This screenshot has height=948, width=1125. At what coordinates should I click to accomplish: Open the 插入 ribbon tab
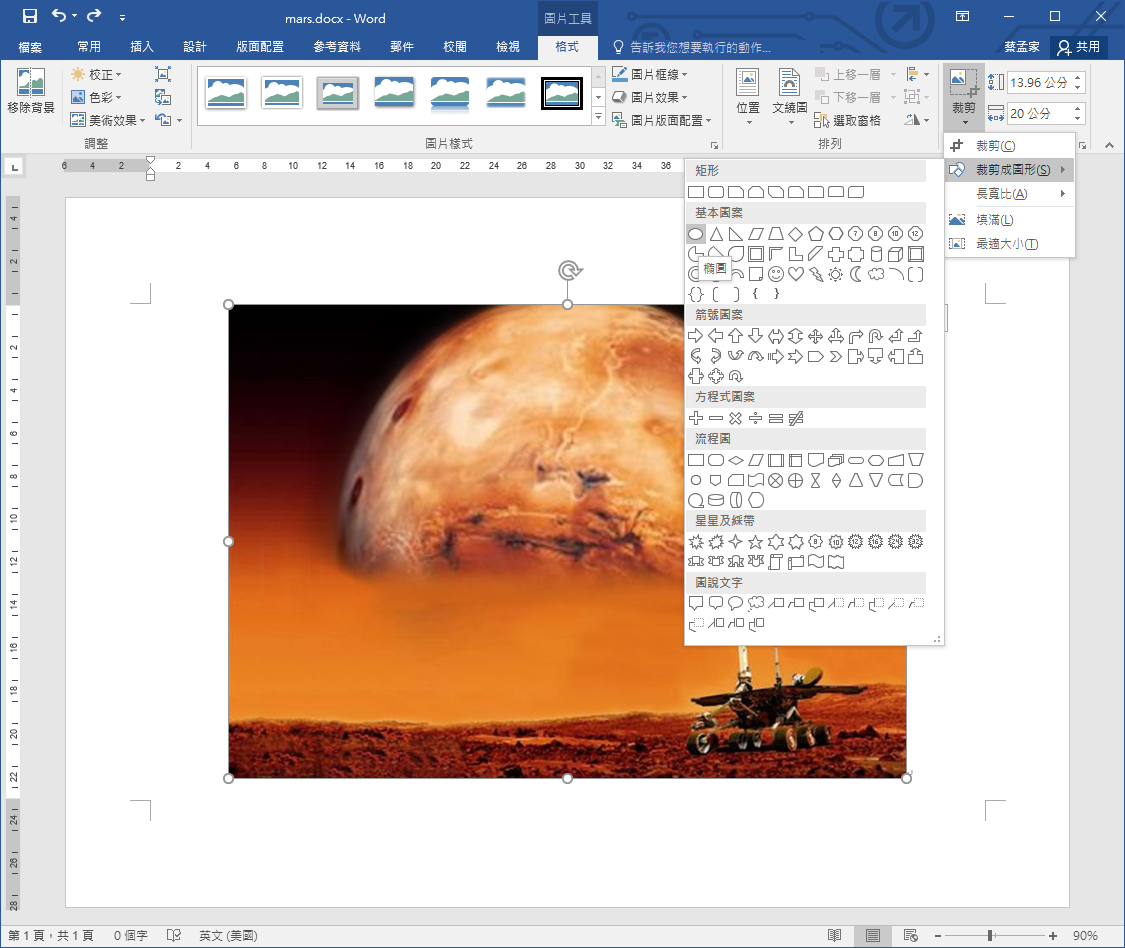click(142, 47)
